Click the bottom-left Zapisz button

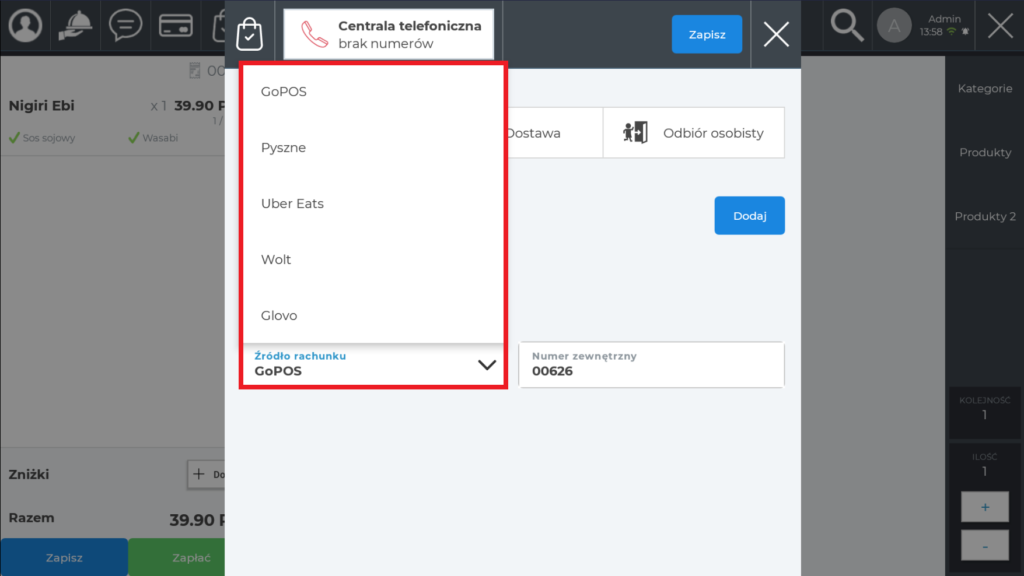(x=64, y=558)
